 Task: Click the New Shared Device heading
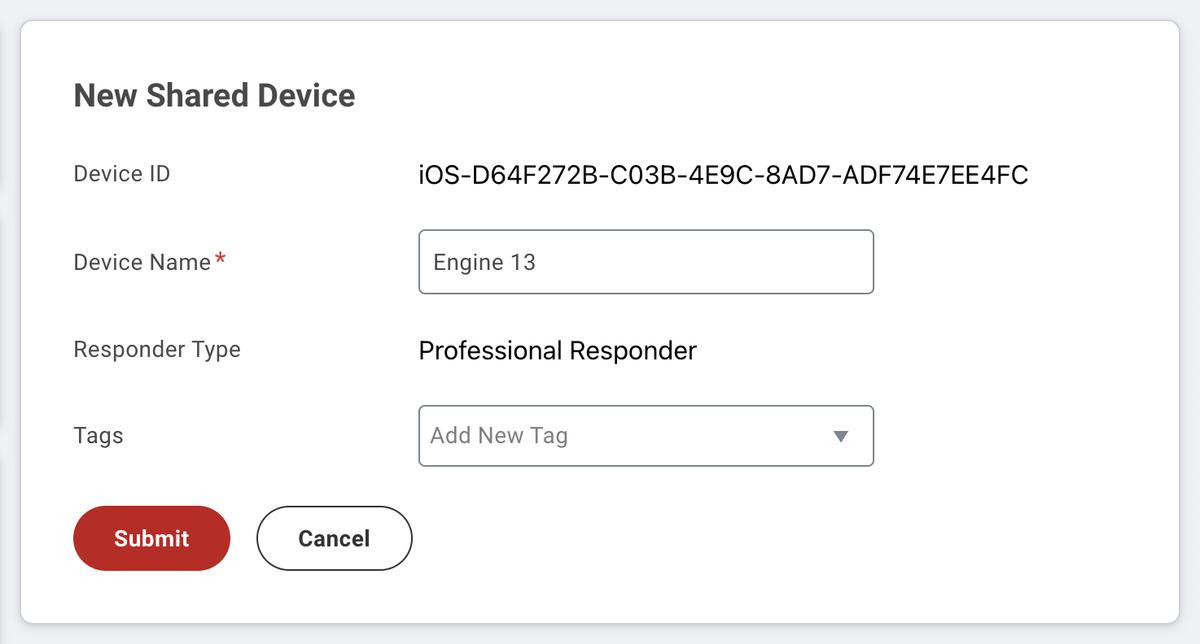pos(213,95)
